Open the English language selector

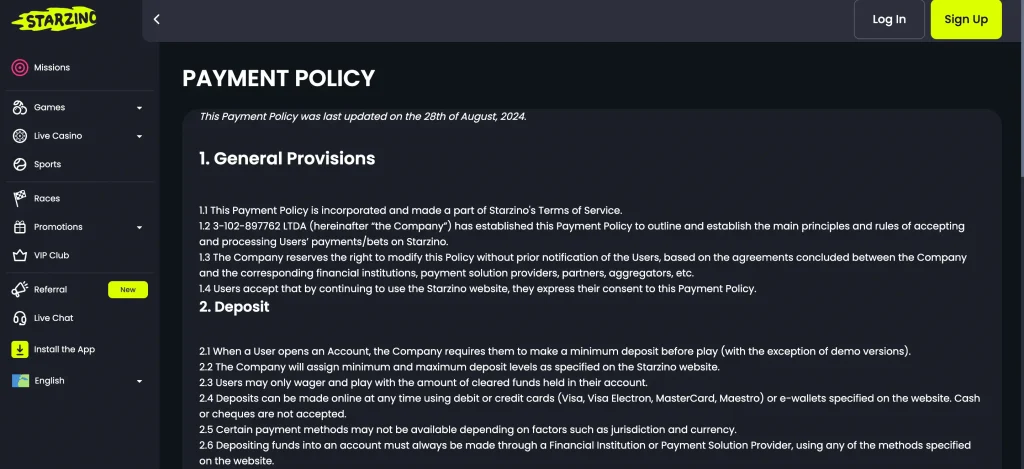pyautogui.click(x=78, y=381)
